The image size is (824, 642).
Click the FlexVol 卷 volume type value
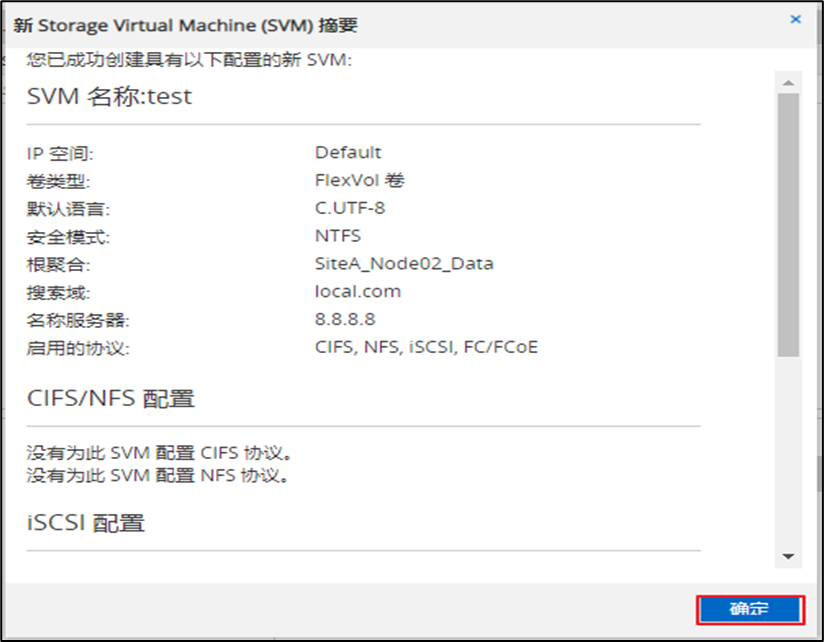click(x=359, y=181)
